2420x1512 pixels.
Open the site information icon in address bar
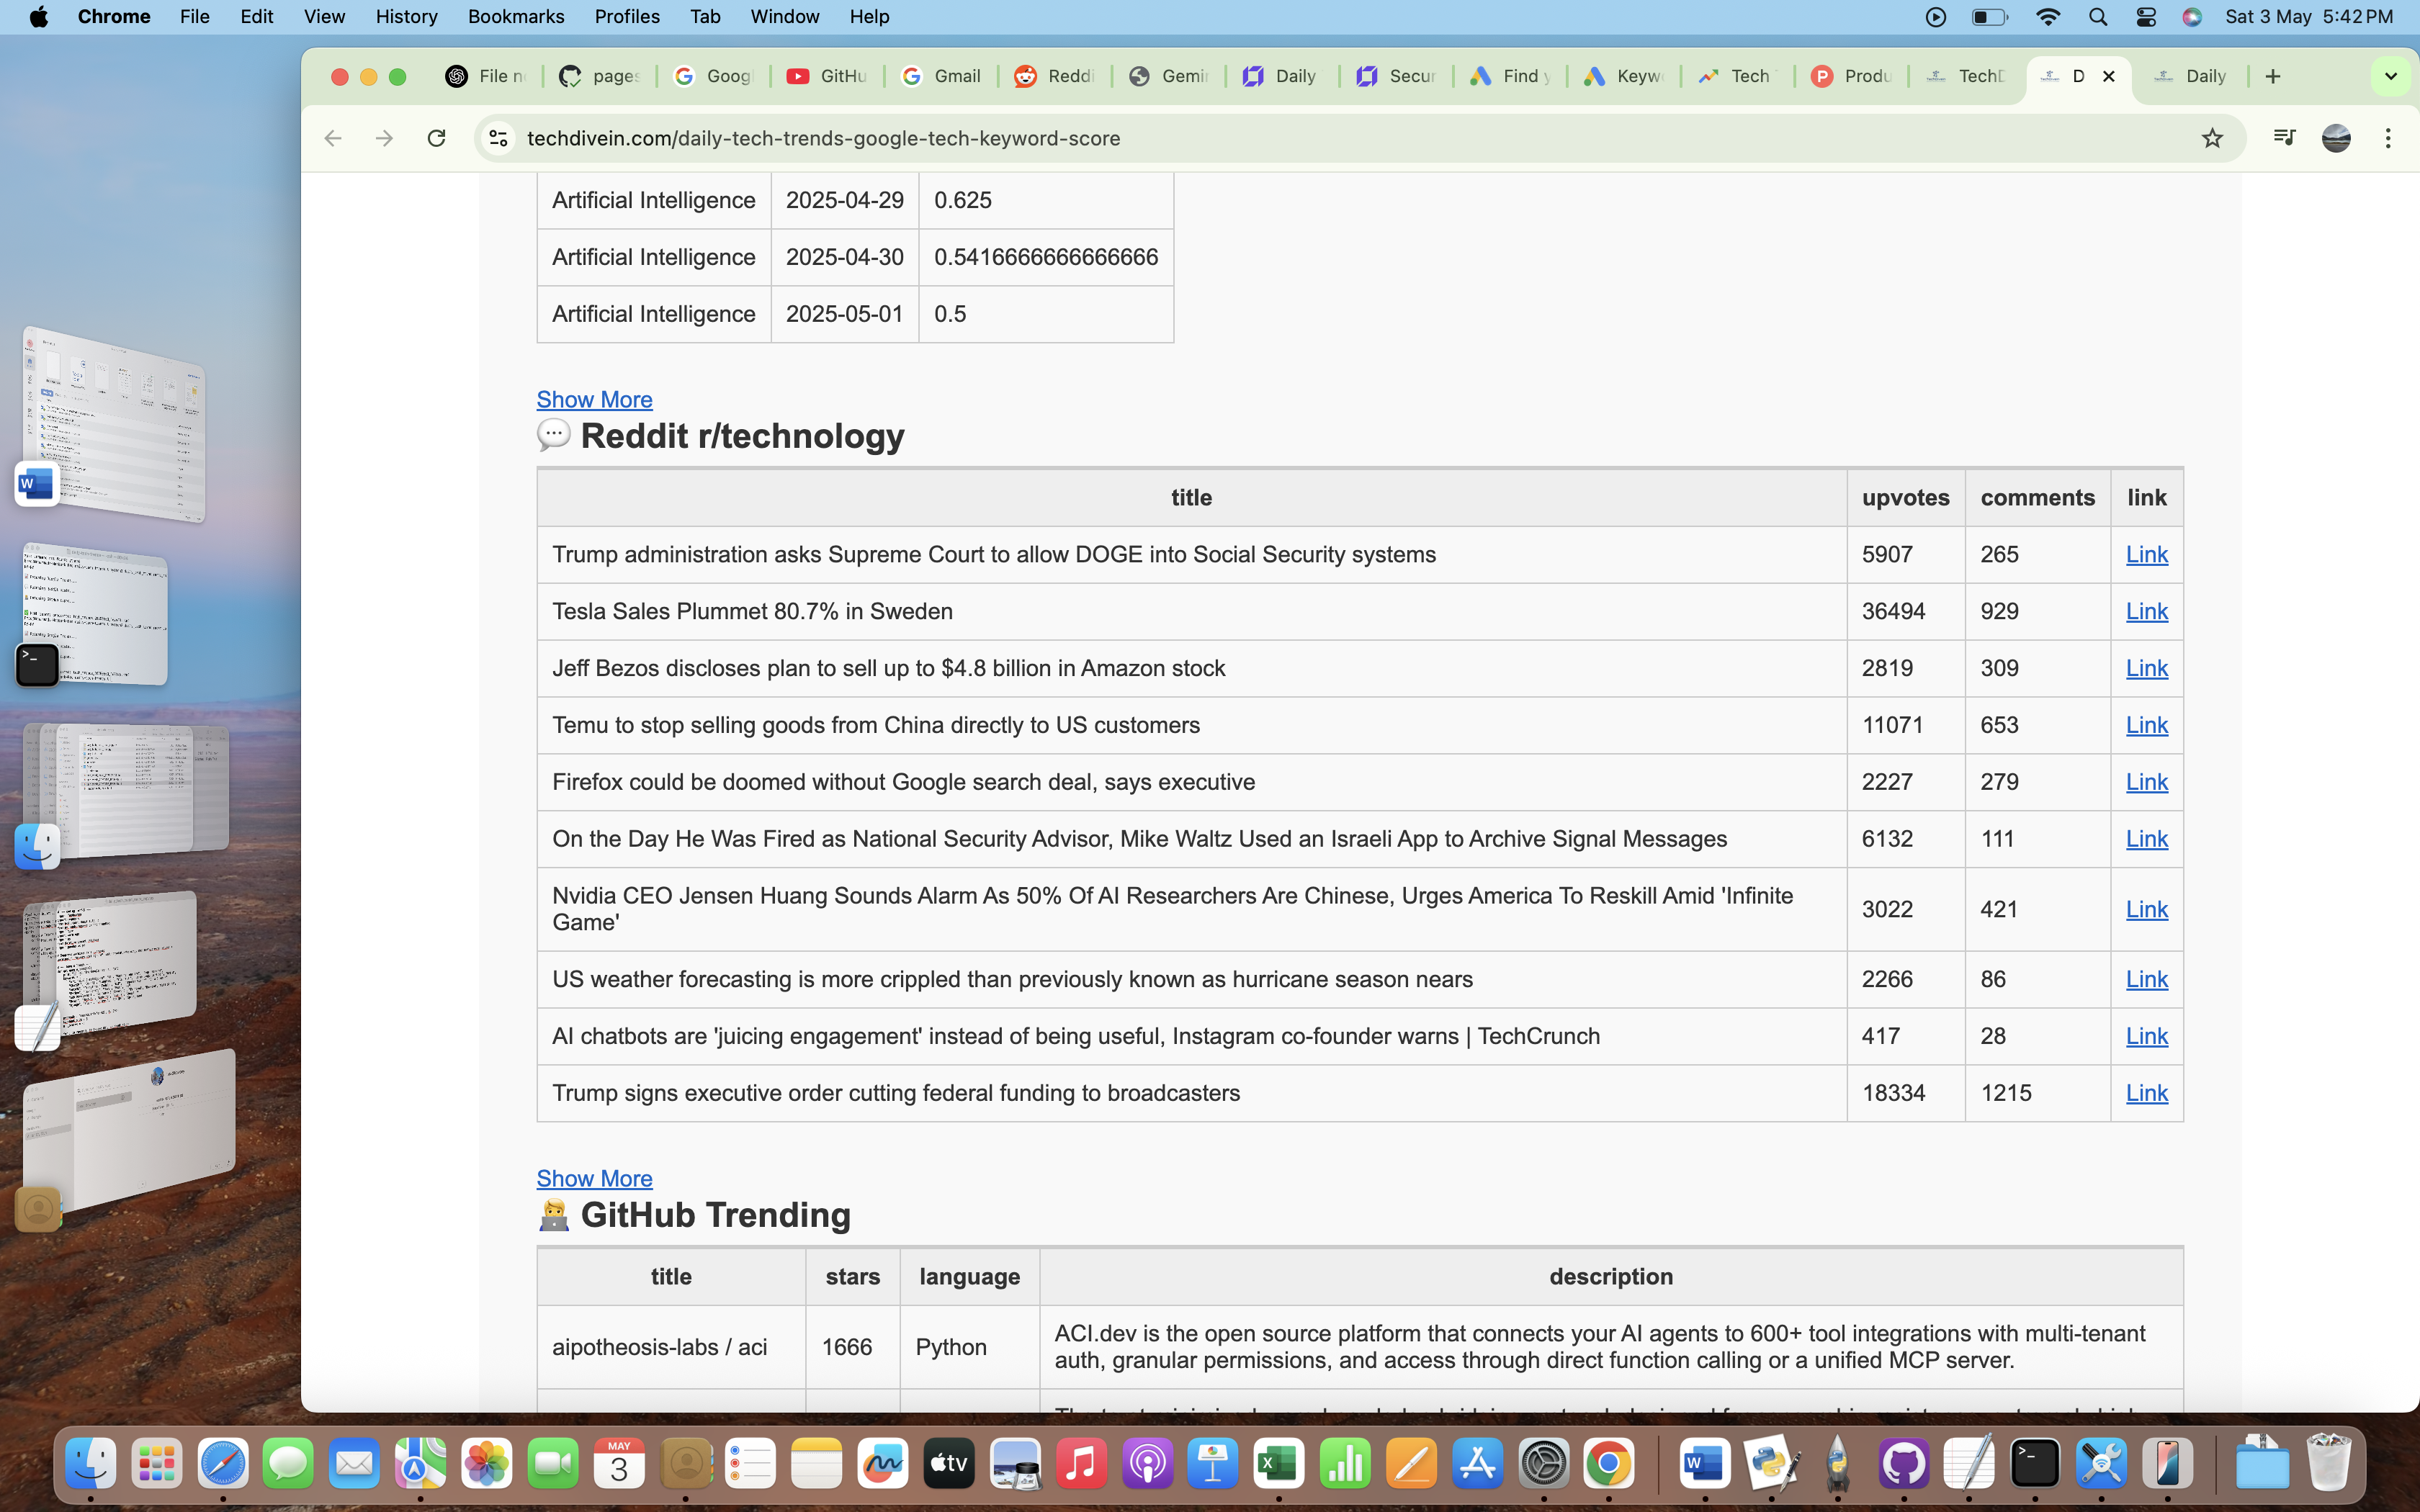click(x=498, y=138)
